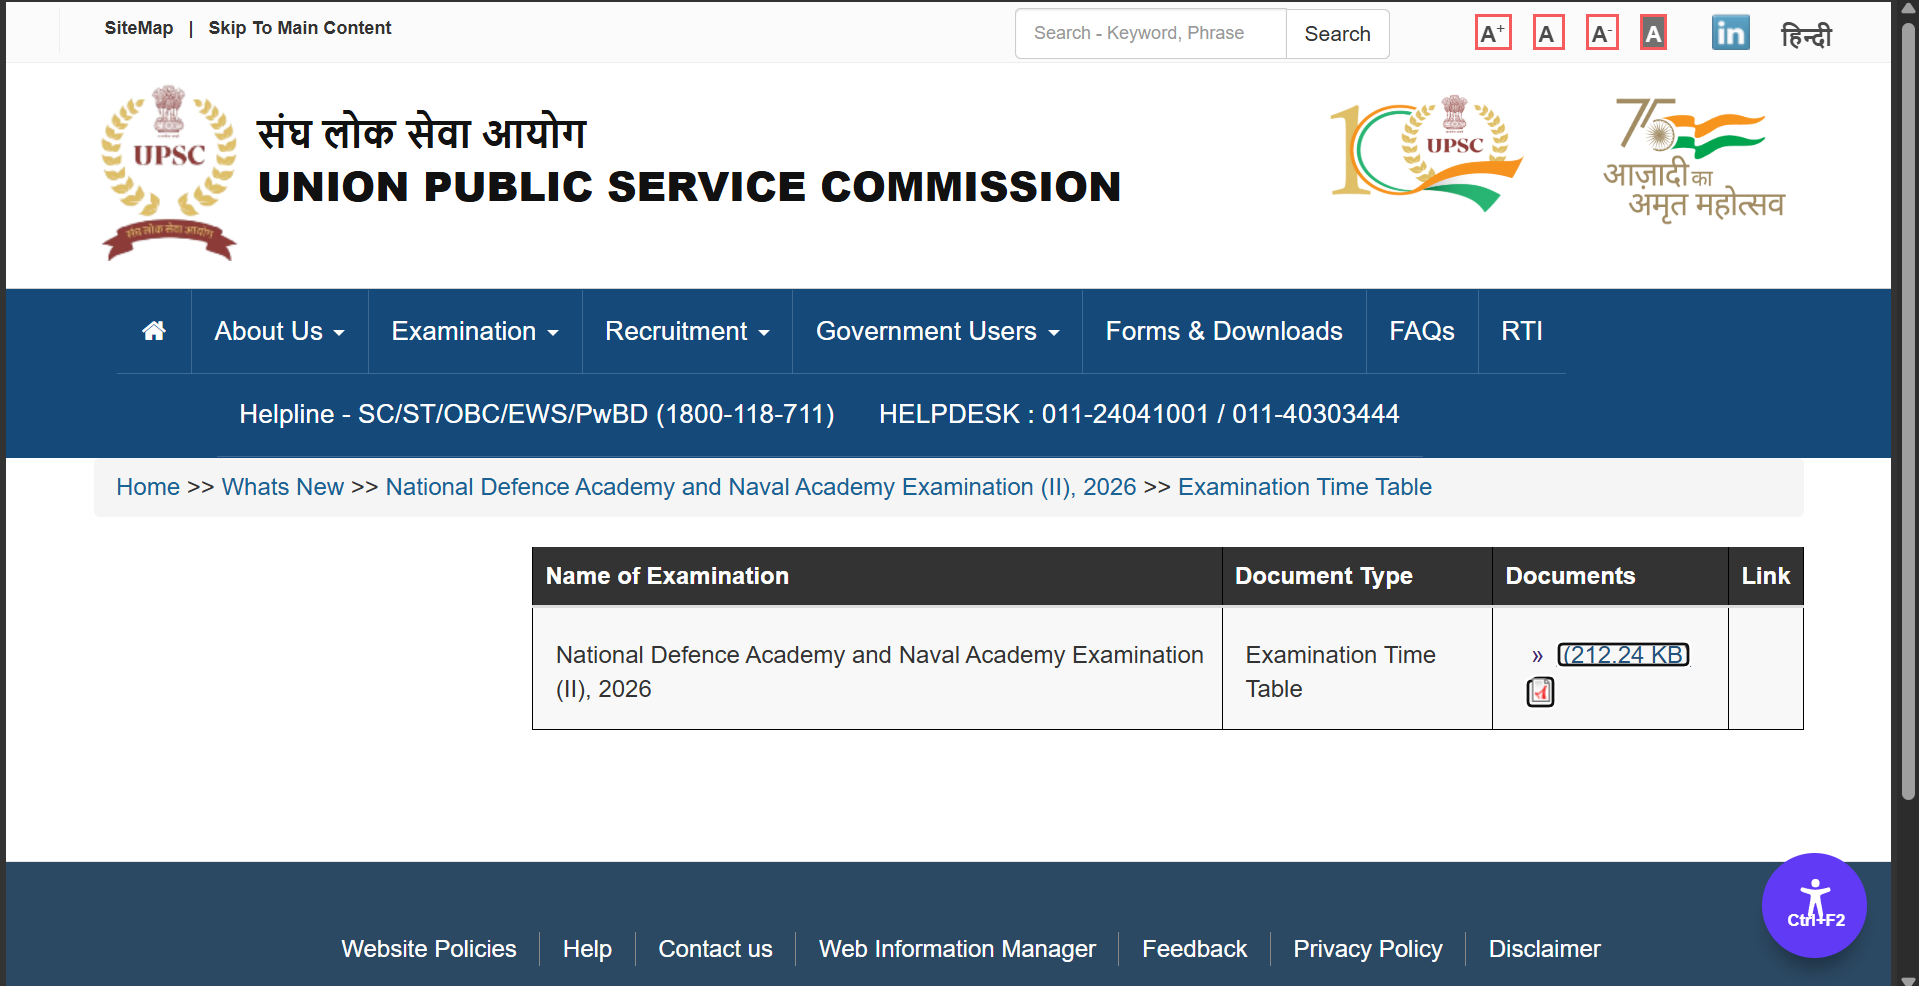This screenshot has width=1919, height=986.
Task: Open the SiteMap link
Action: (x=139, y=28)
